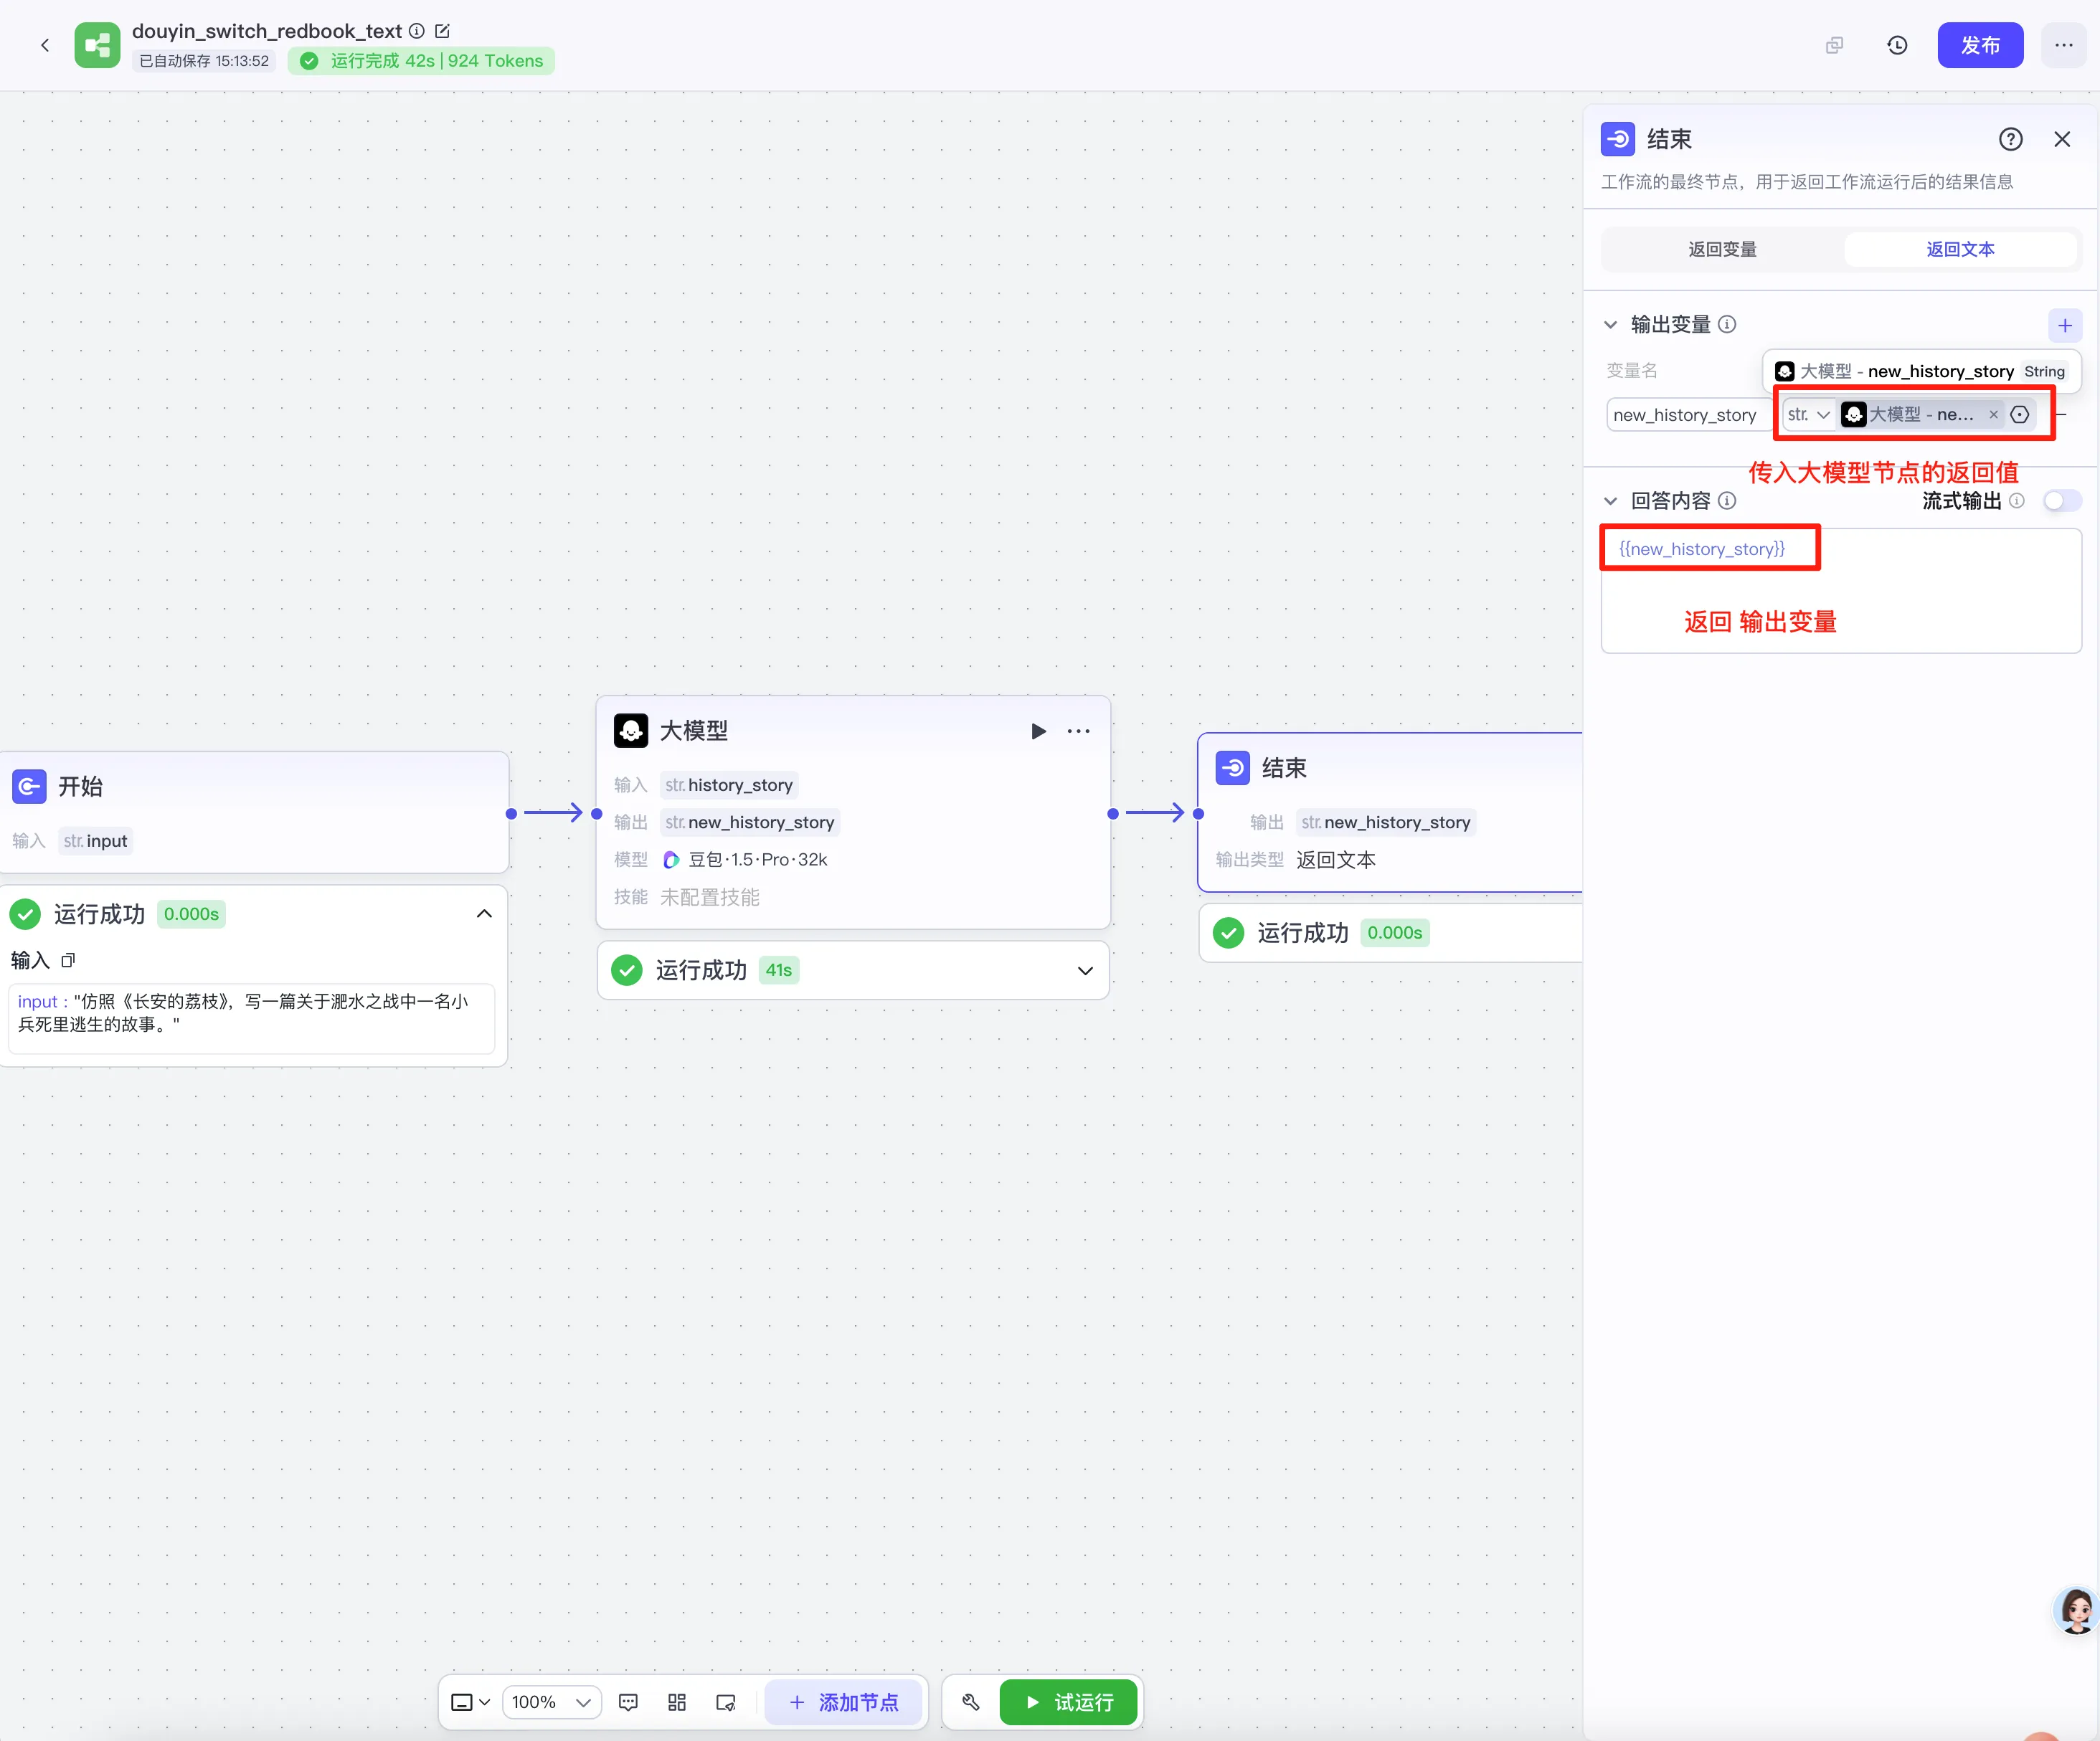Click the help question mark in 结束 panel
This screenshot has height=1741, width=2100.
pyautogui.click(x=2010, y=139)
